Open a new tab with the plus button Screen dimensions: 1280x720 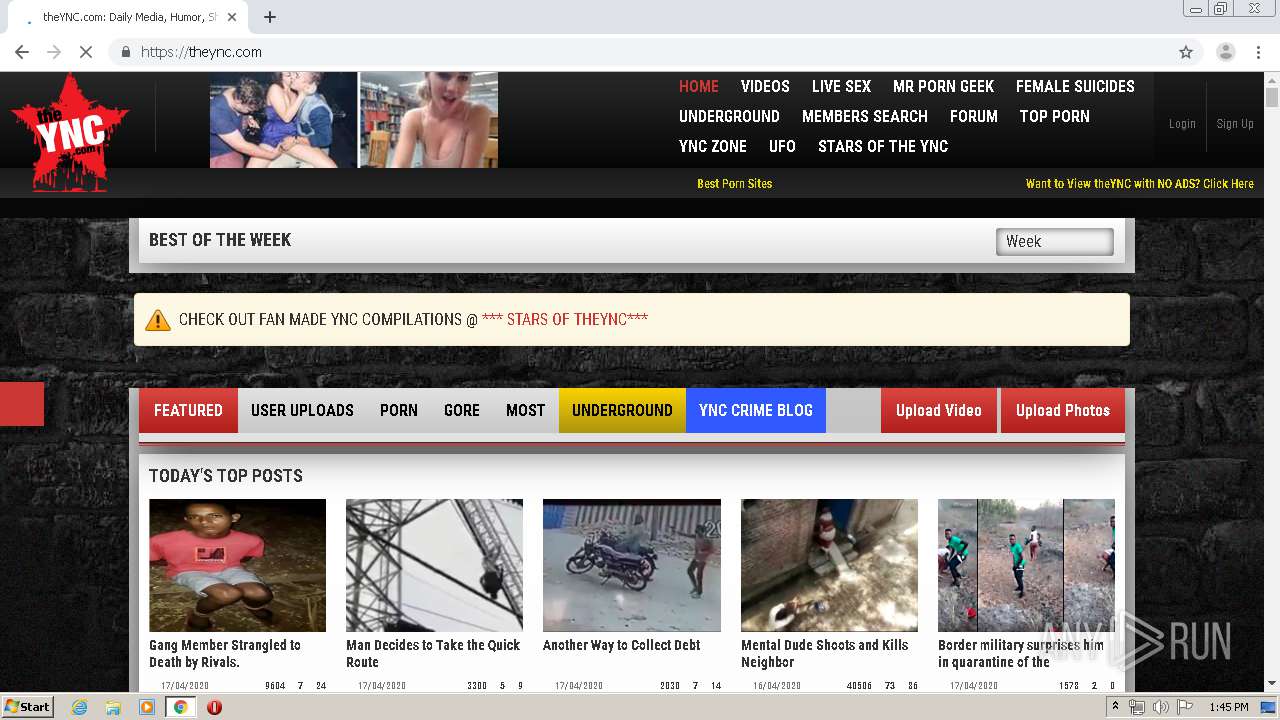point(270,17)
